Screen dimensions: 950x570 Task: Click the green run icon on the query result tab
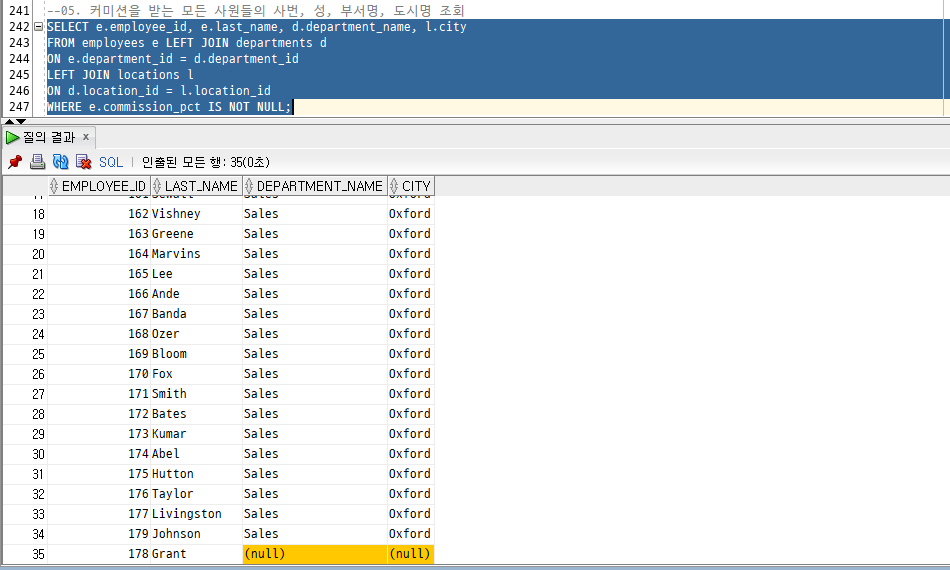12,138
